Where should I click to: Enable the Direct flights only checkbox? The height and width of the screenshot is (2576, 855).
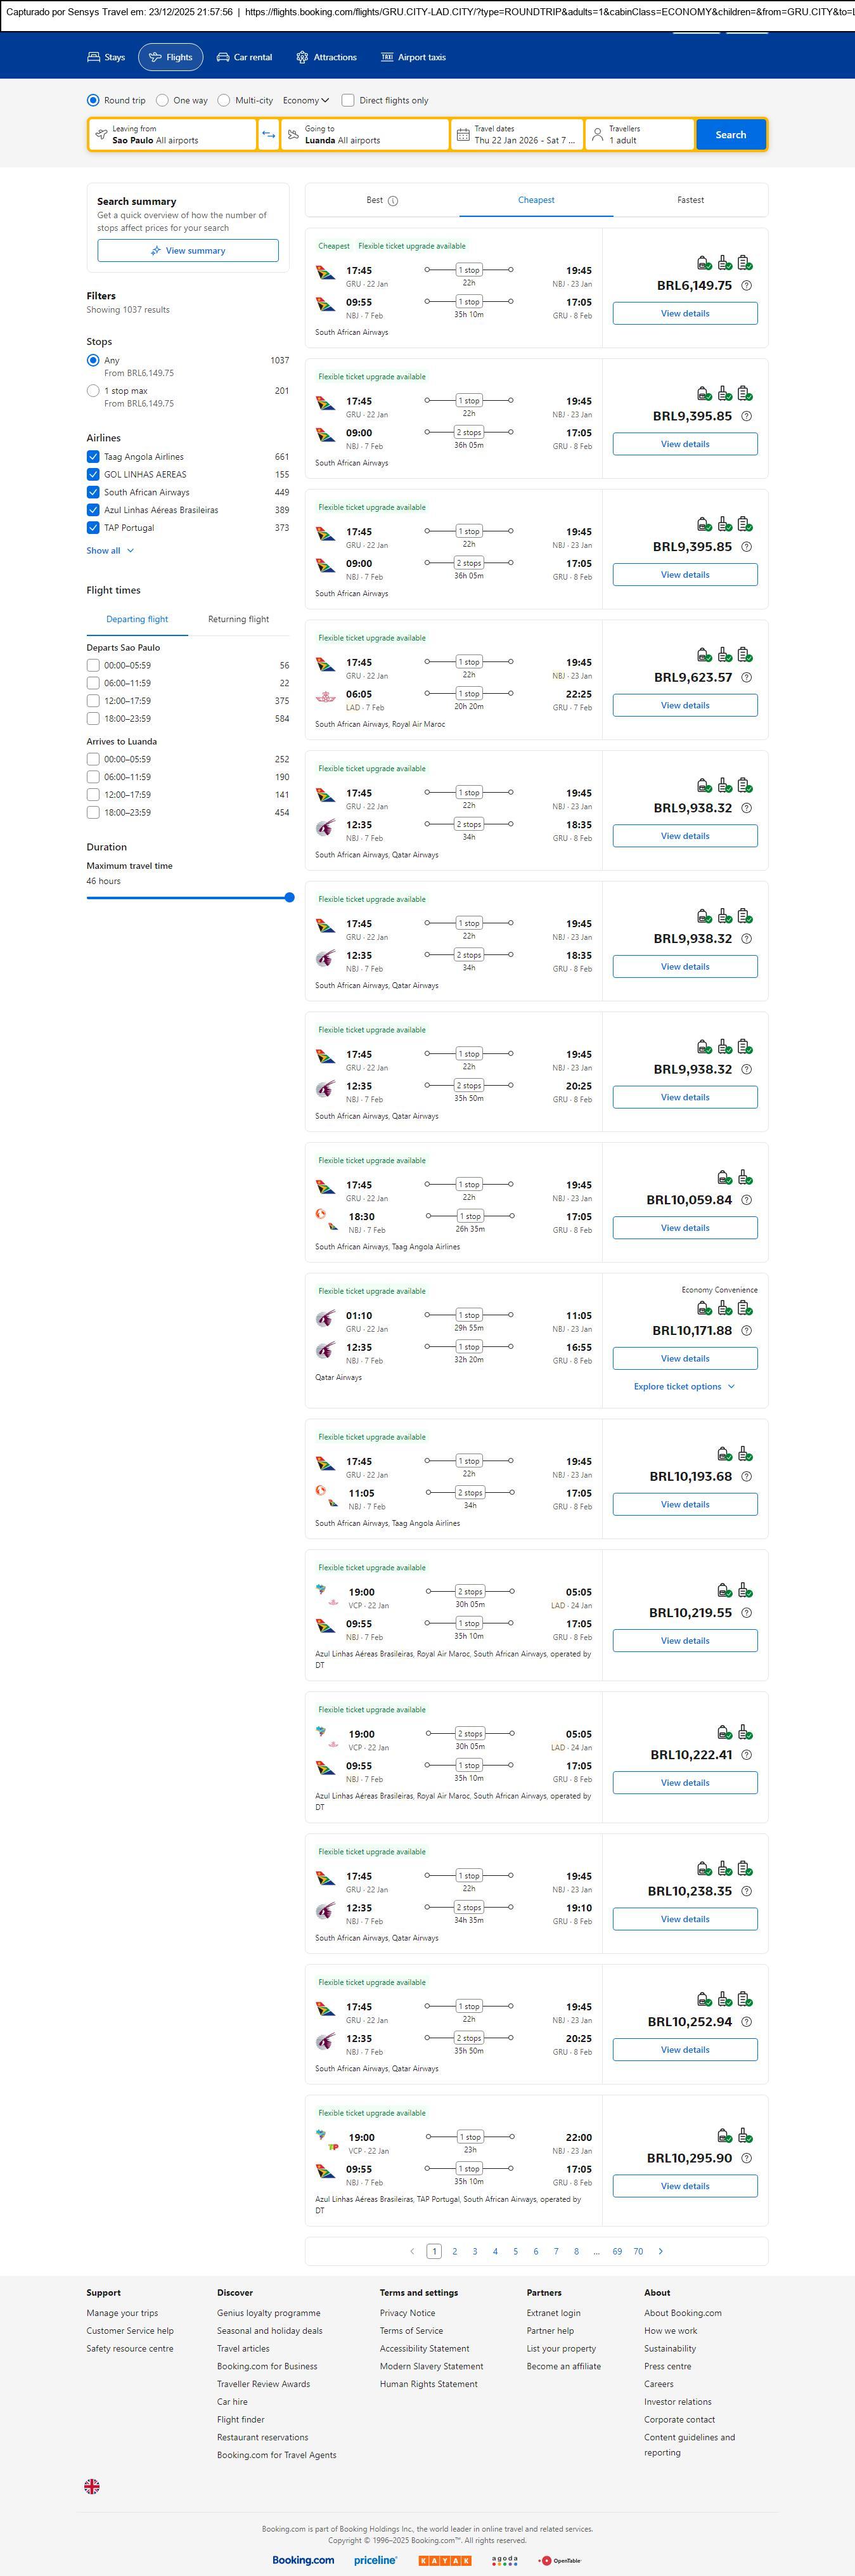(x=348, y=100)
